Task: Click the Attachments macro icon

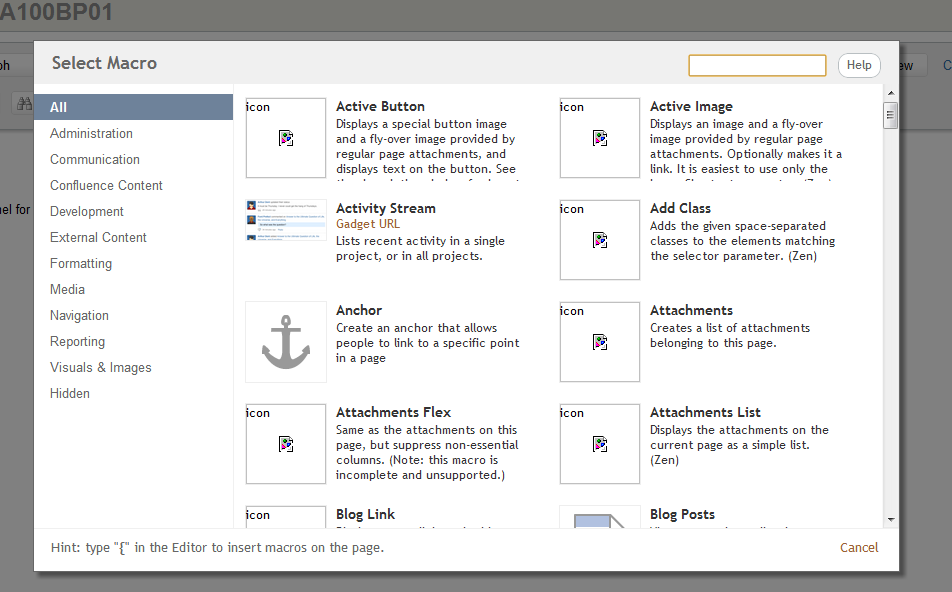Action: [x=600, y=342]
